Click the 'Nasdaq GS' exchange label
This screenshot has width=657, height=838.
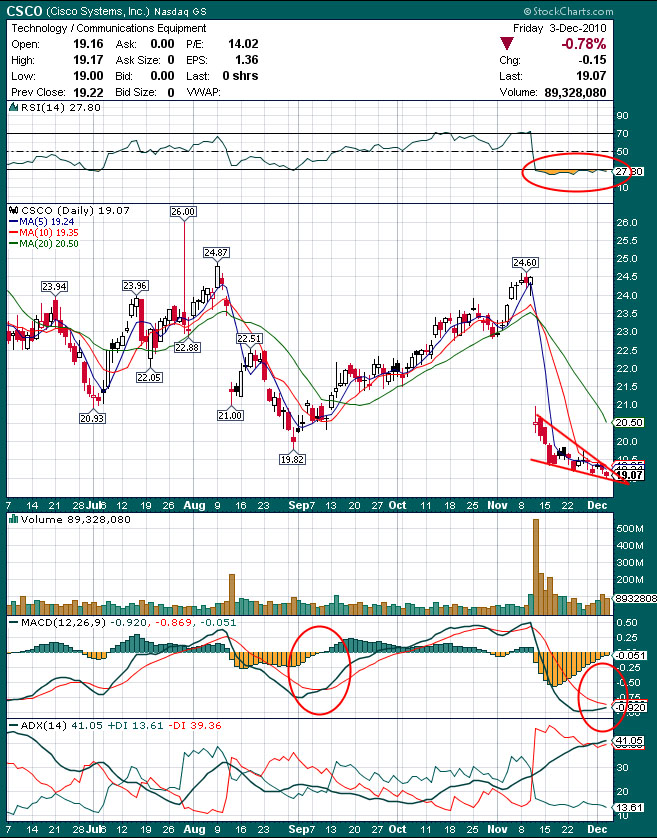click(180, 12)
